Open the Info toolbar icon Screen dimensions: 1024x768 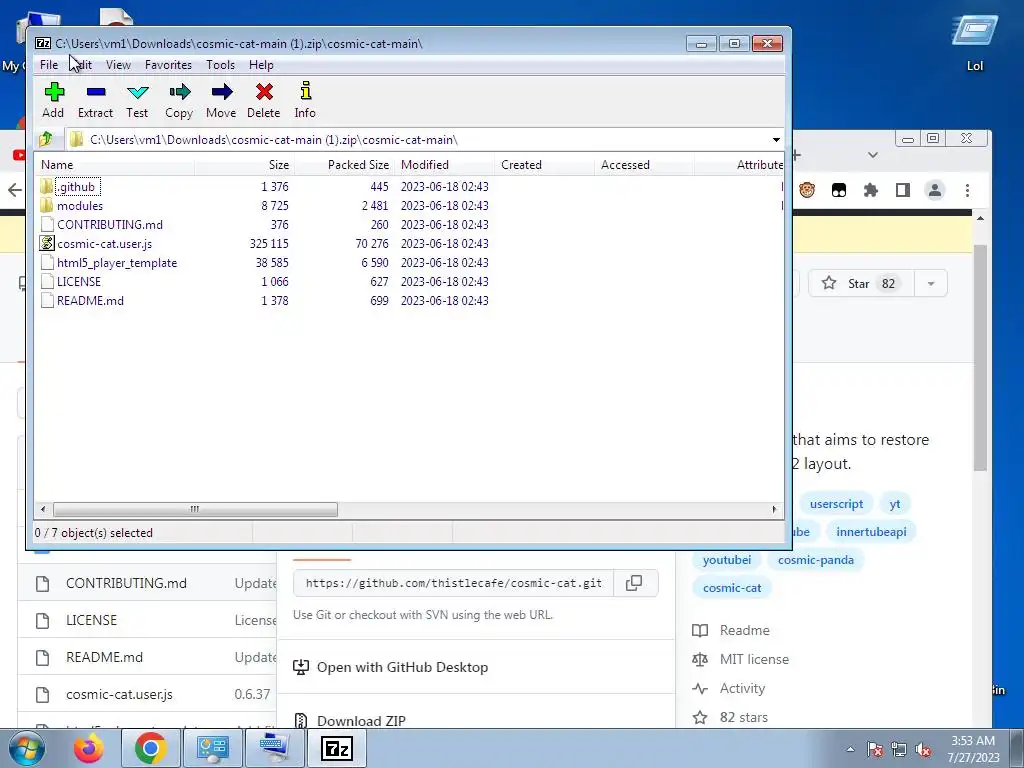point(305,100)
